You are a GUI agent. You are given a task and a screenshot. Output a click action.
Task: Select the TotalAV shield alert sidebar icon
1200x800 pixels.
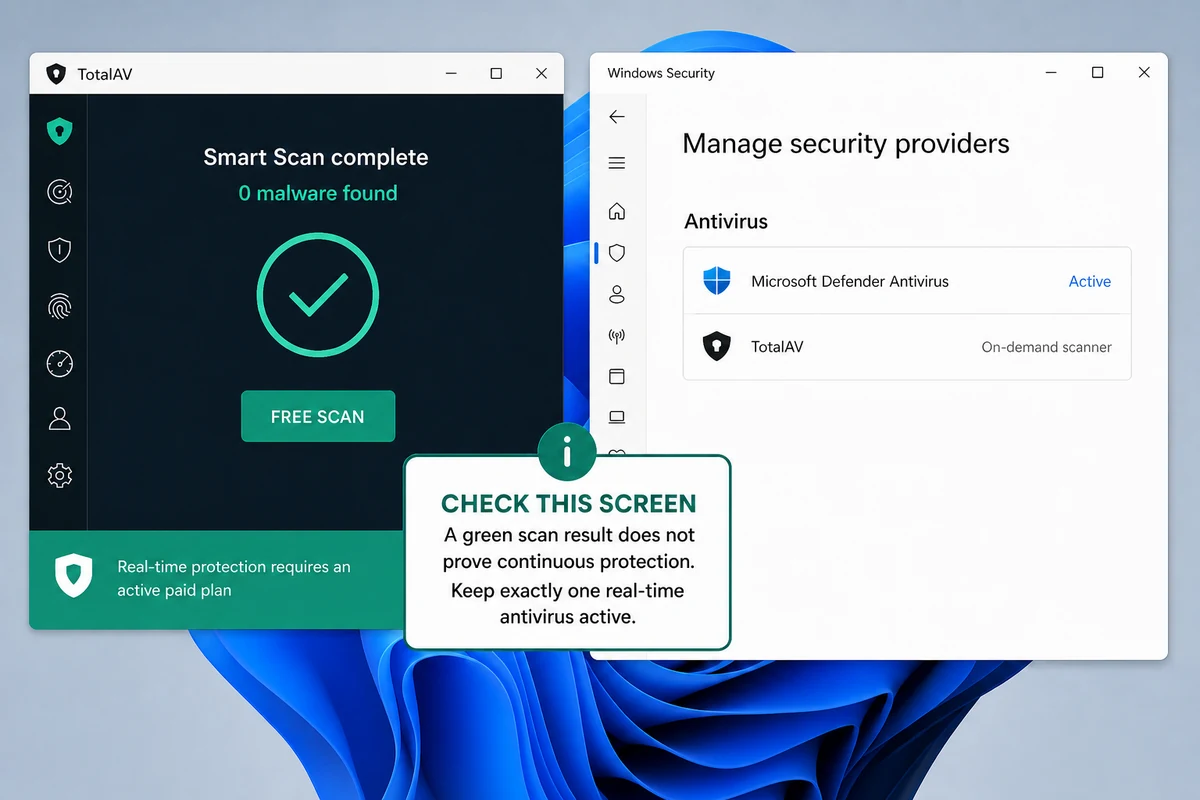click(60, 249)
